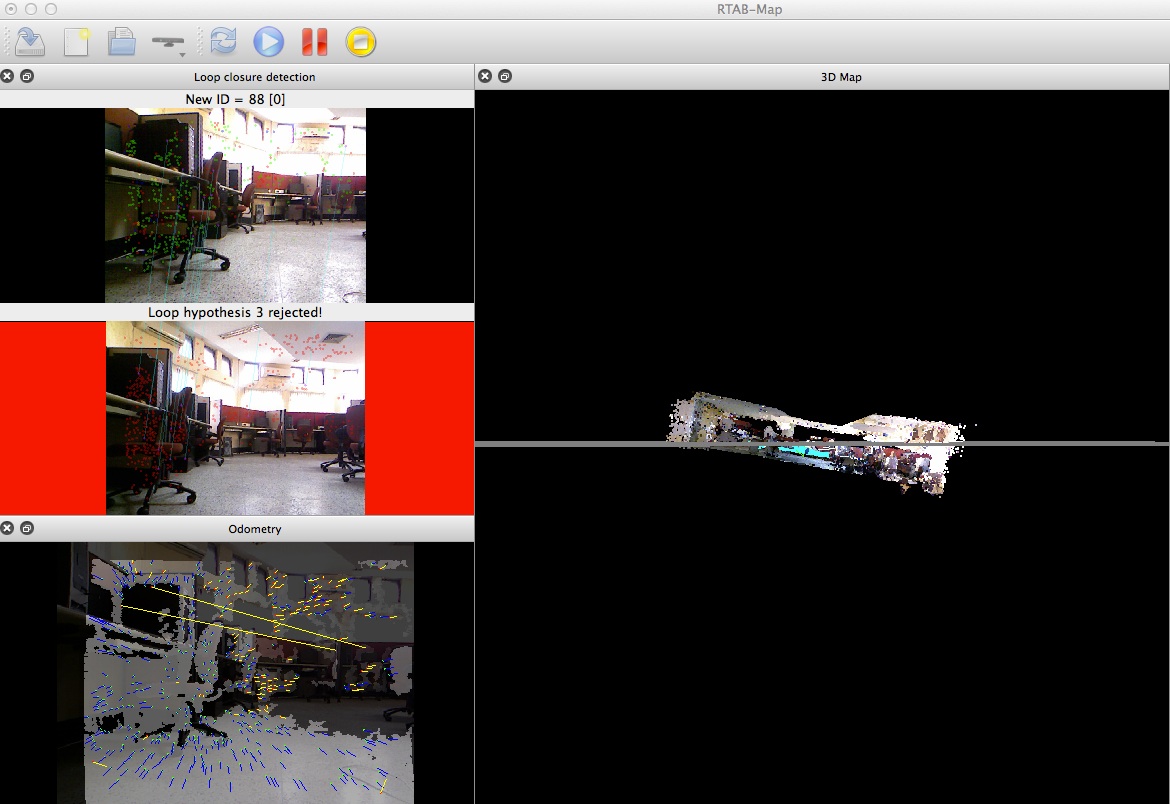Click the save database toolbar icon
The width and height of the screenshot is (1170, 804).
pyautogui.click(x=30, y=41)
